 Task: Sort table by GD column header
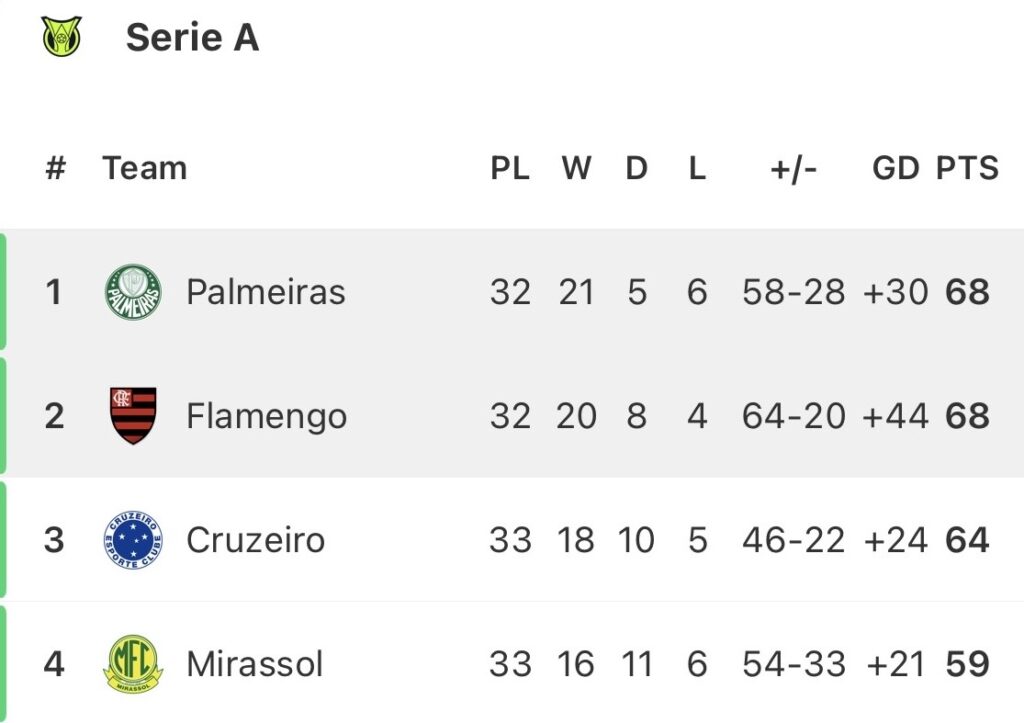pos(895,168)
